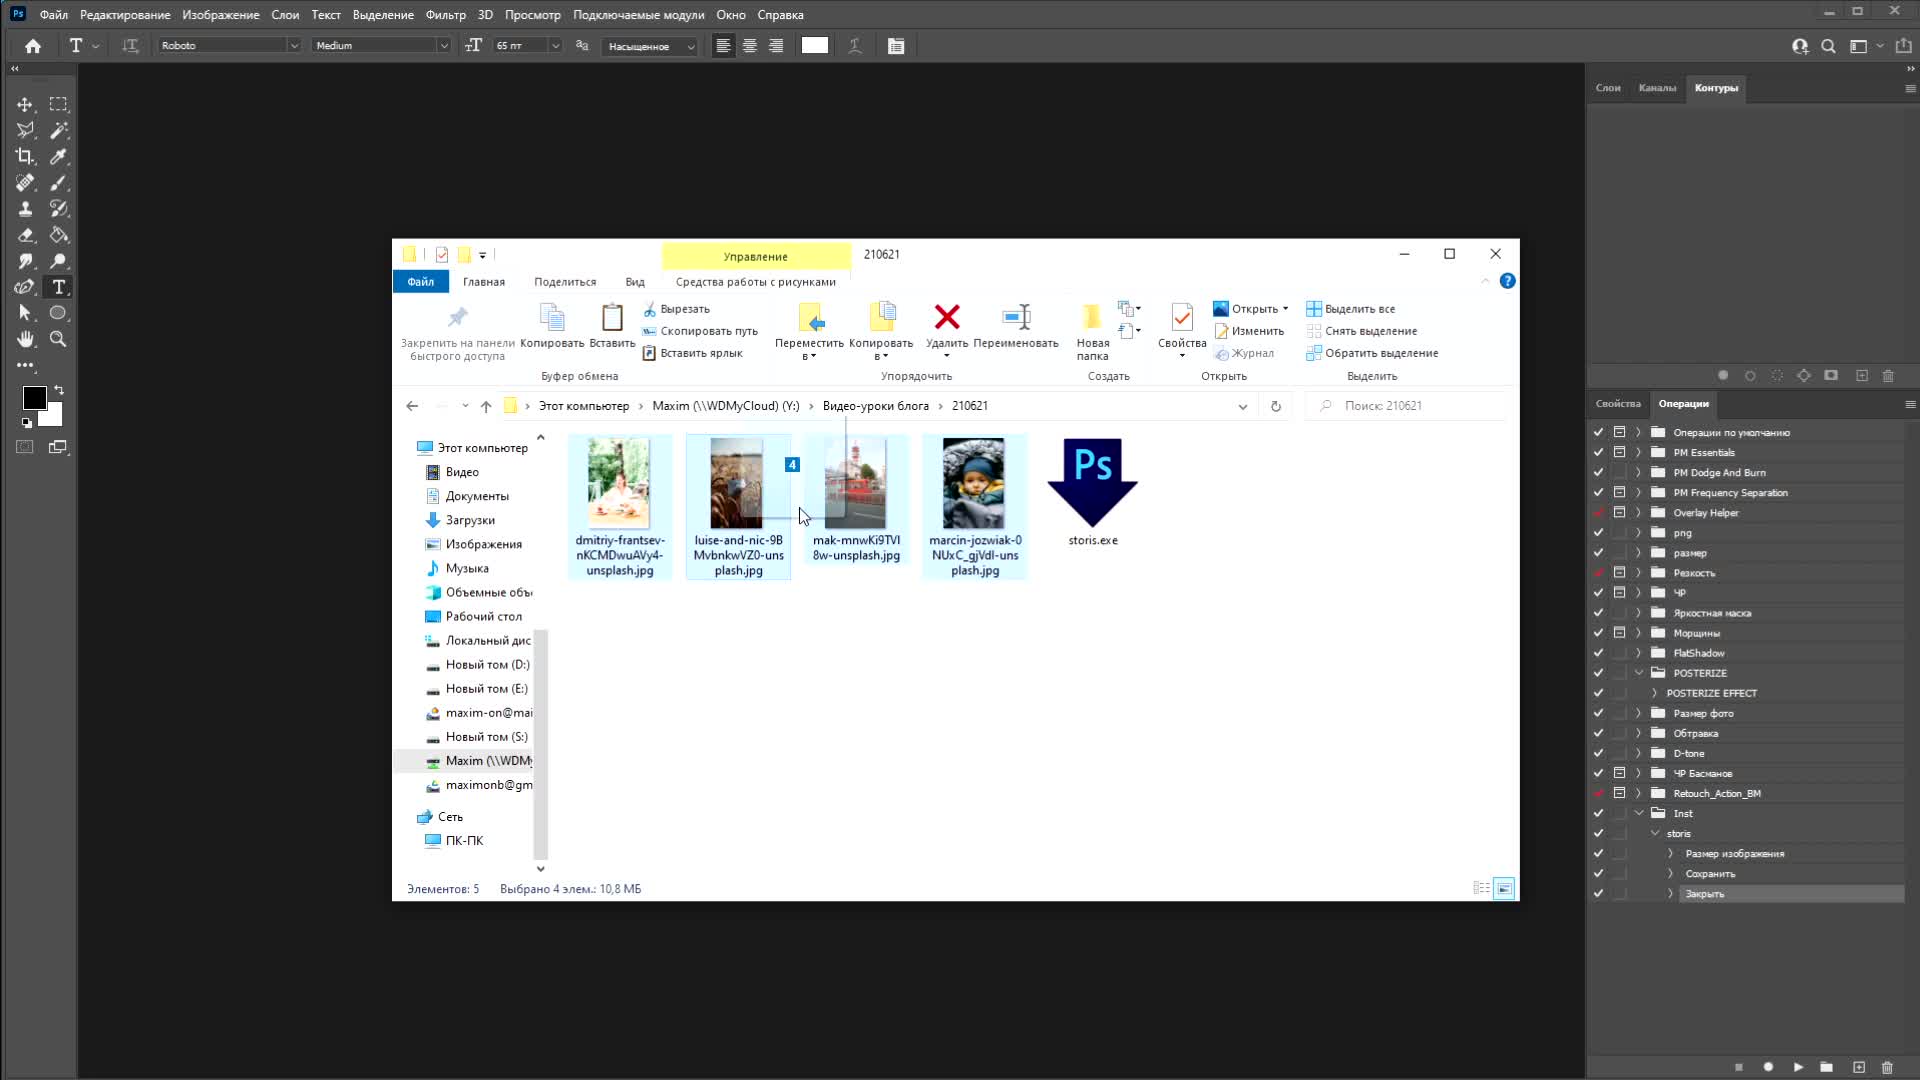This screenshot has width=1920, height=1080.
Task: Toggle the checkmark for the Закрыть action step
Action: point(1598,894)
